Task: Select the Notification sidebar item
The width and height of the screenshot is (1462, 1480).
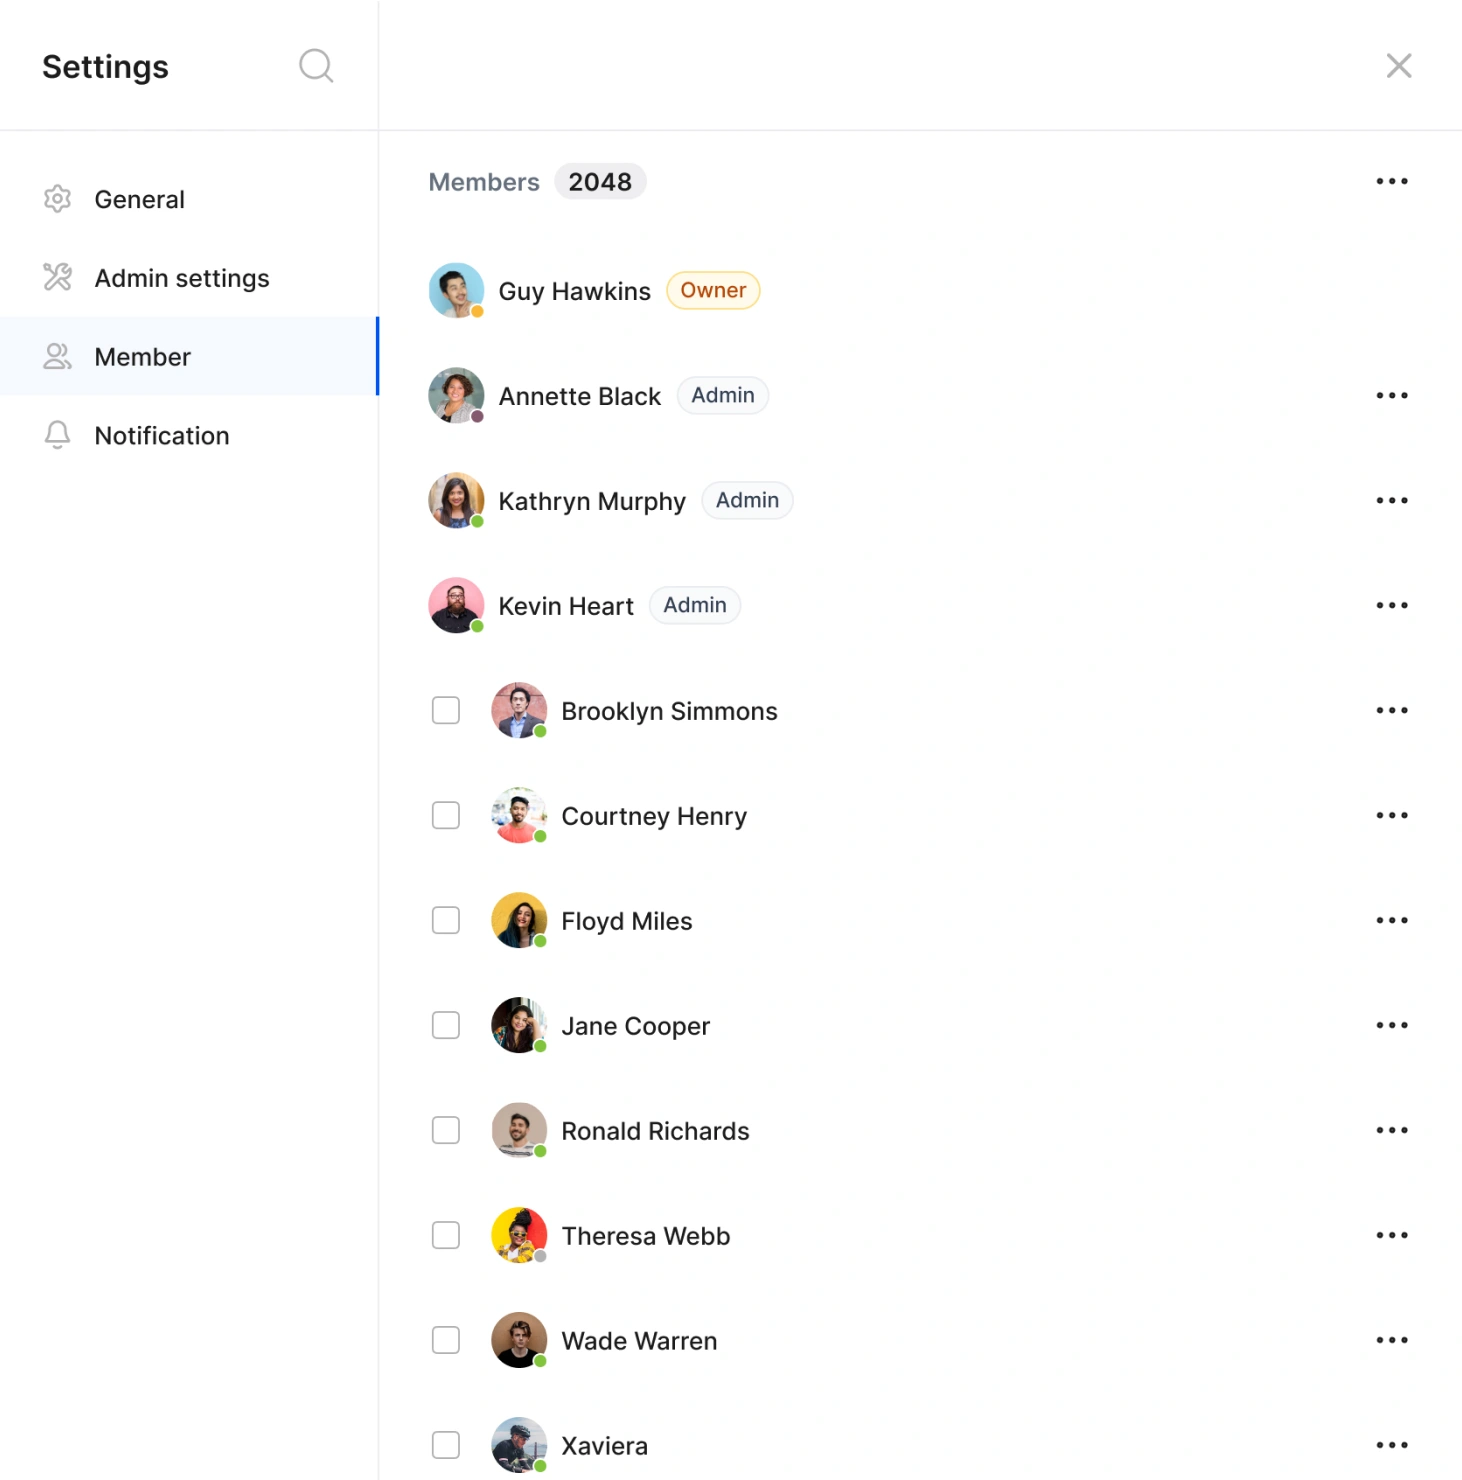Action: (x=161, y=436)
